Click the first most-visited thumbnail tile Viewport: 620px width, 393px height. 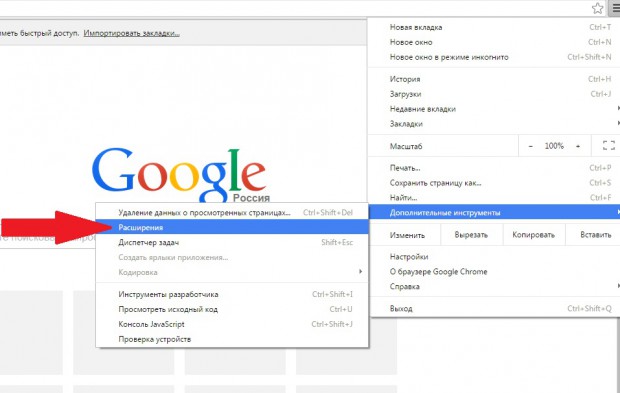click(31, 333)
